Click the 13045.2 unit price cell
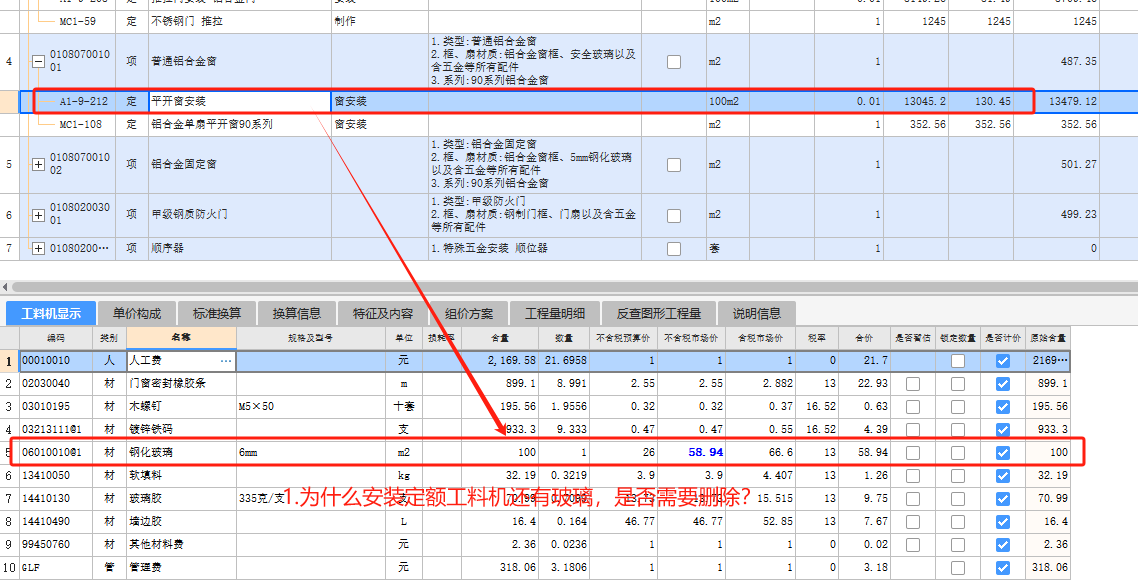This screenshot has width=1138, height=585. point(915,102)
